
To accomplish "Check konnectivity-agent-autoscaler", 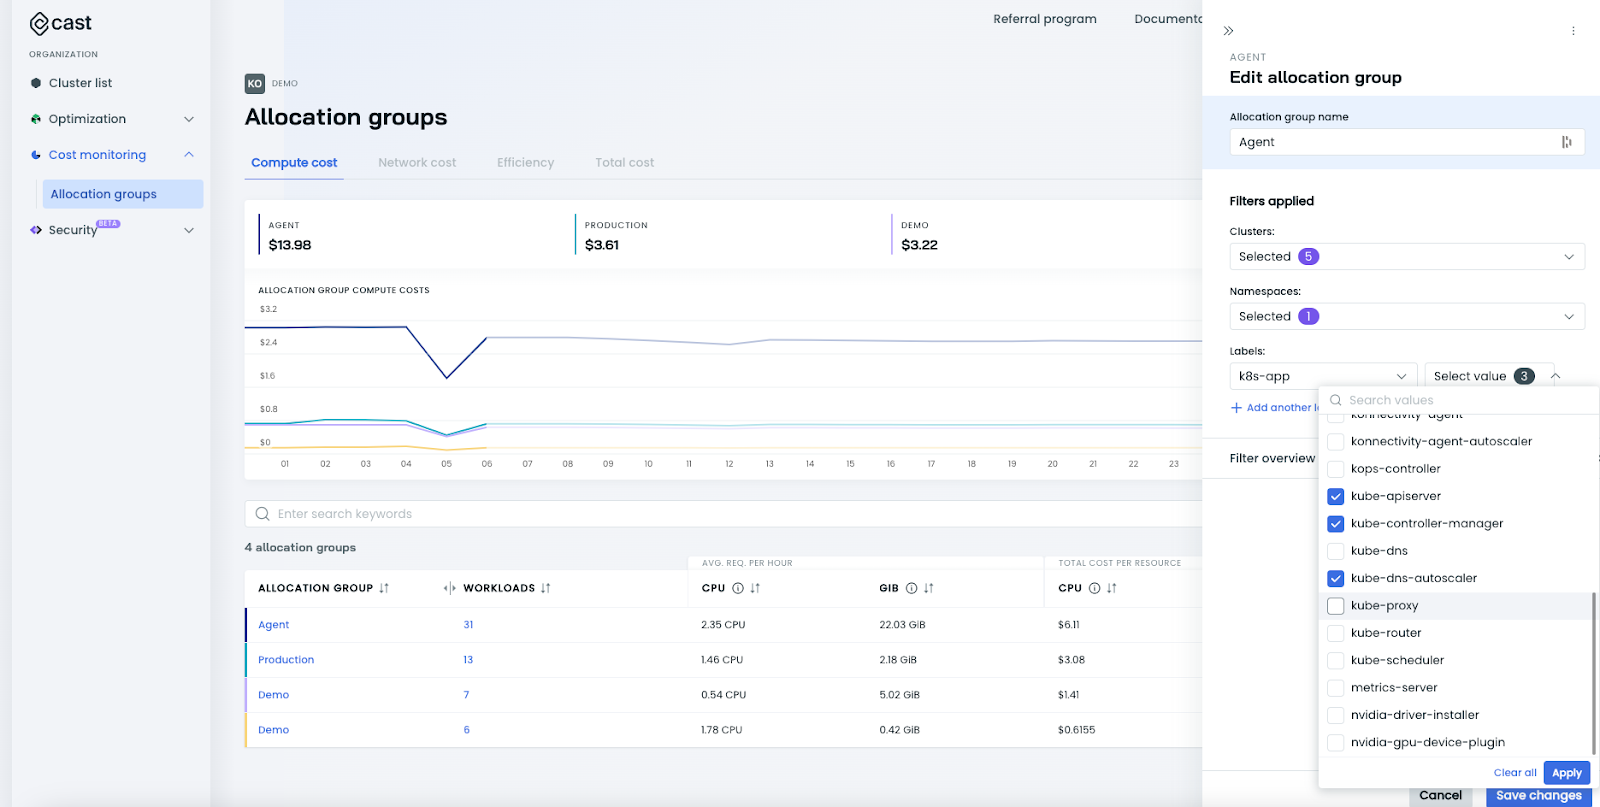I will coord(1336,442).
